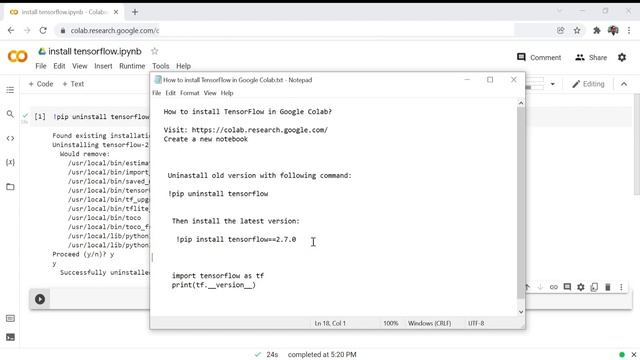Open more cell actions menu
Screen dimensions: 640x360
pos(621,287)
